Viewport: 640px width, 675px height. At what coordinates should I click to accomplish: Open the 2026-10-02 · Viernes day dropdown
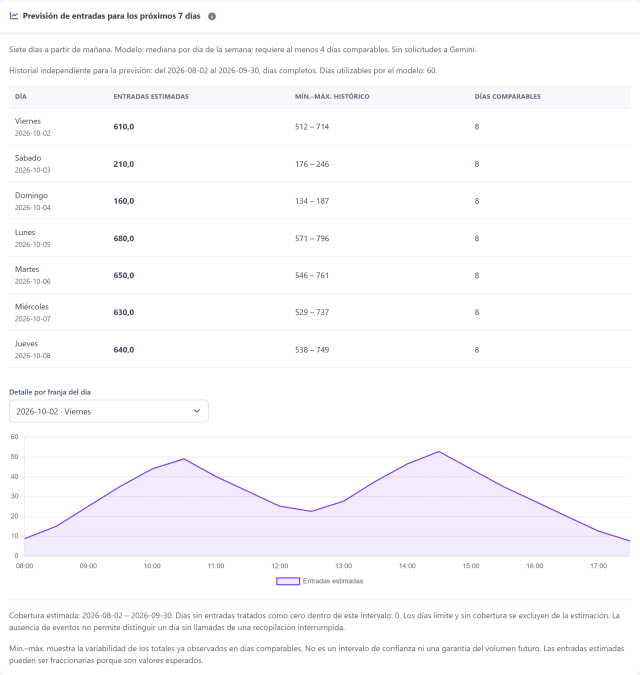click(x=109, y=411)
